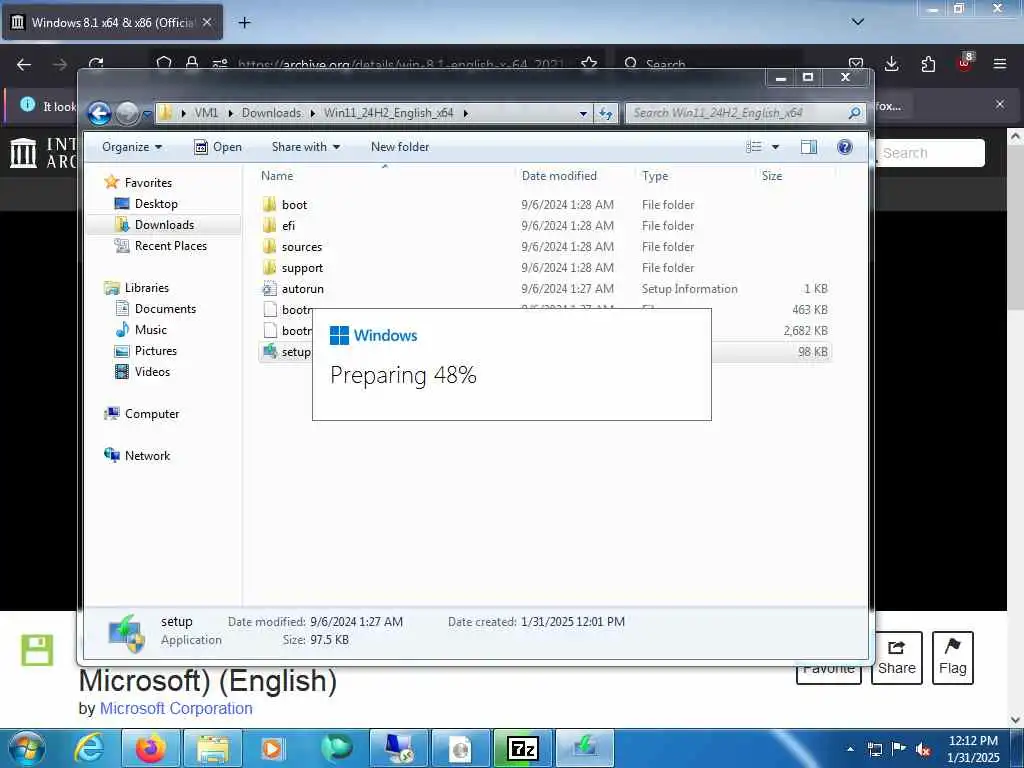This screenshot has width=1024, height=768.
Task: Click the Explorer back navigation arrow
Action: pyautogui.click(x=99, y=114)
